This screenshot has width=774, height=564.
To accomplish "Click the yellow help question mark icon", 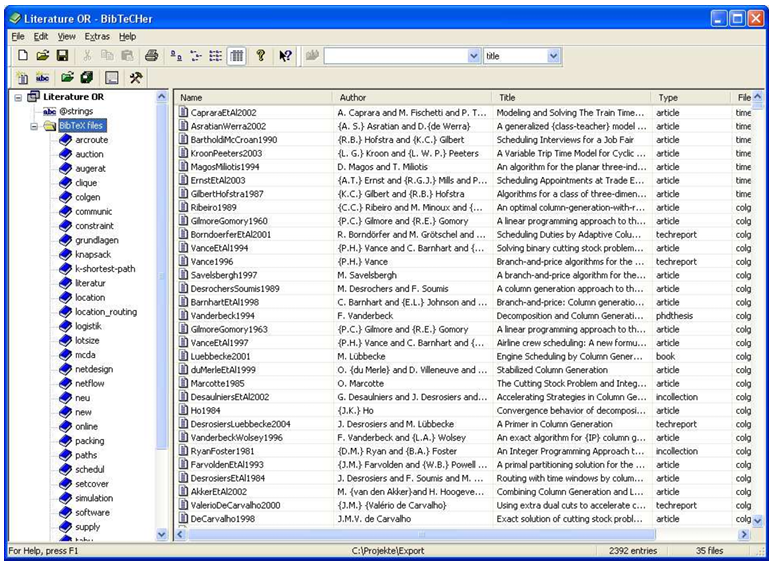I will tap(261, 57).
